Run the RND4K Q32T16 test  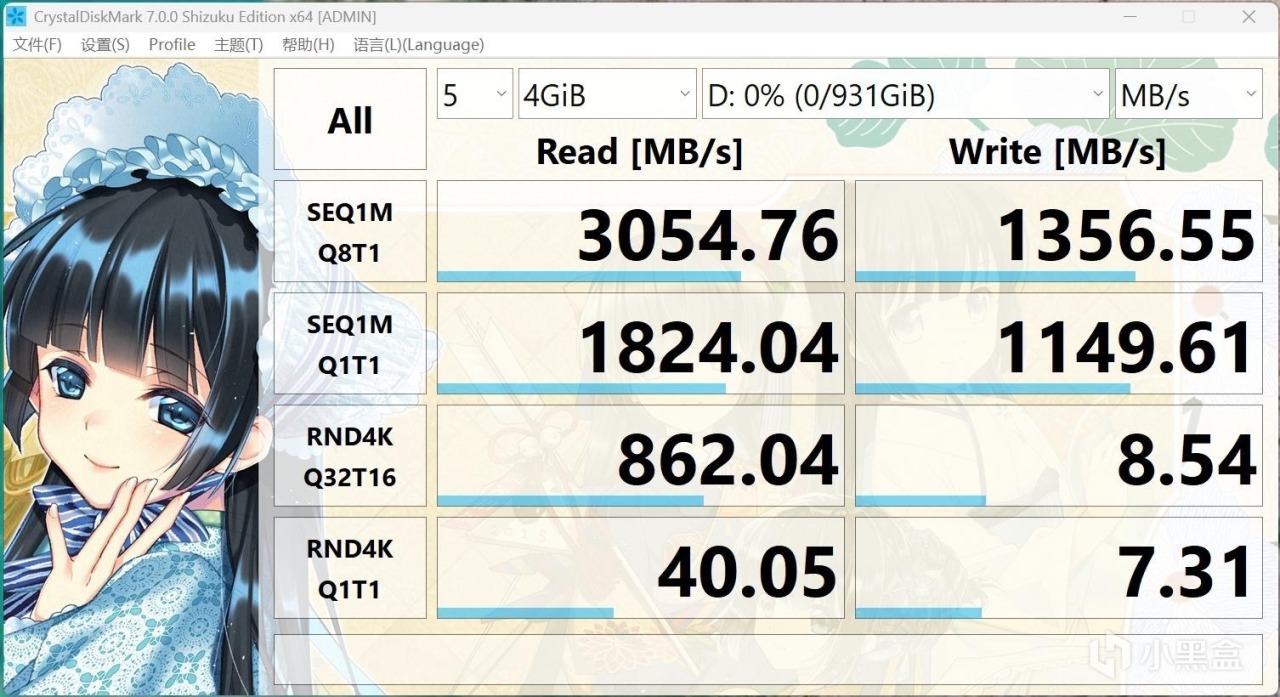click(x=350, y=455)
